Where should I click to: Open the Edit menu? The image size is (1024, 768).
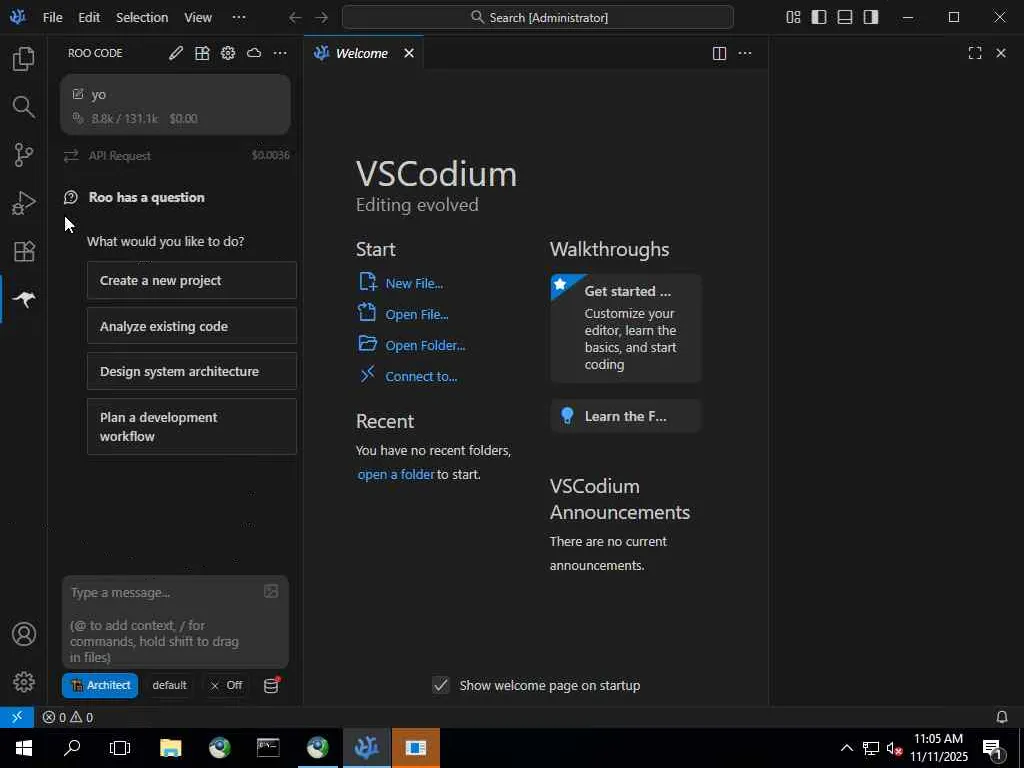click(x=89, y=18)
